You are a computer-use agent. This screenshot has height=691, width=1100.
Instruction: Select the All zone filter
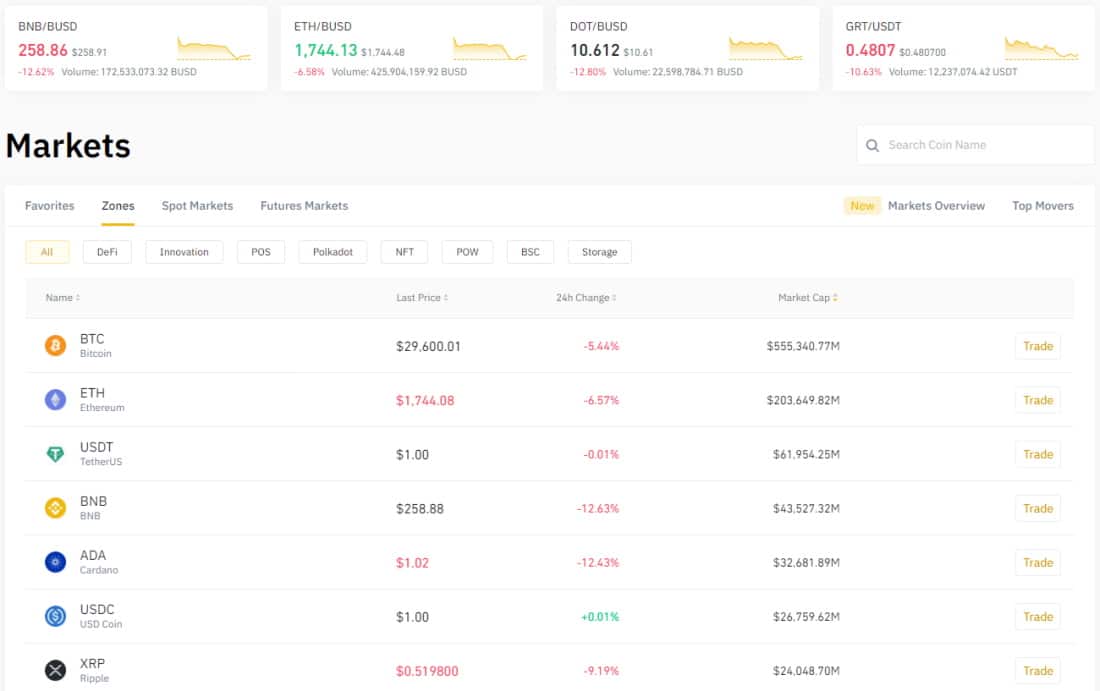point(47,252)
